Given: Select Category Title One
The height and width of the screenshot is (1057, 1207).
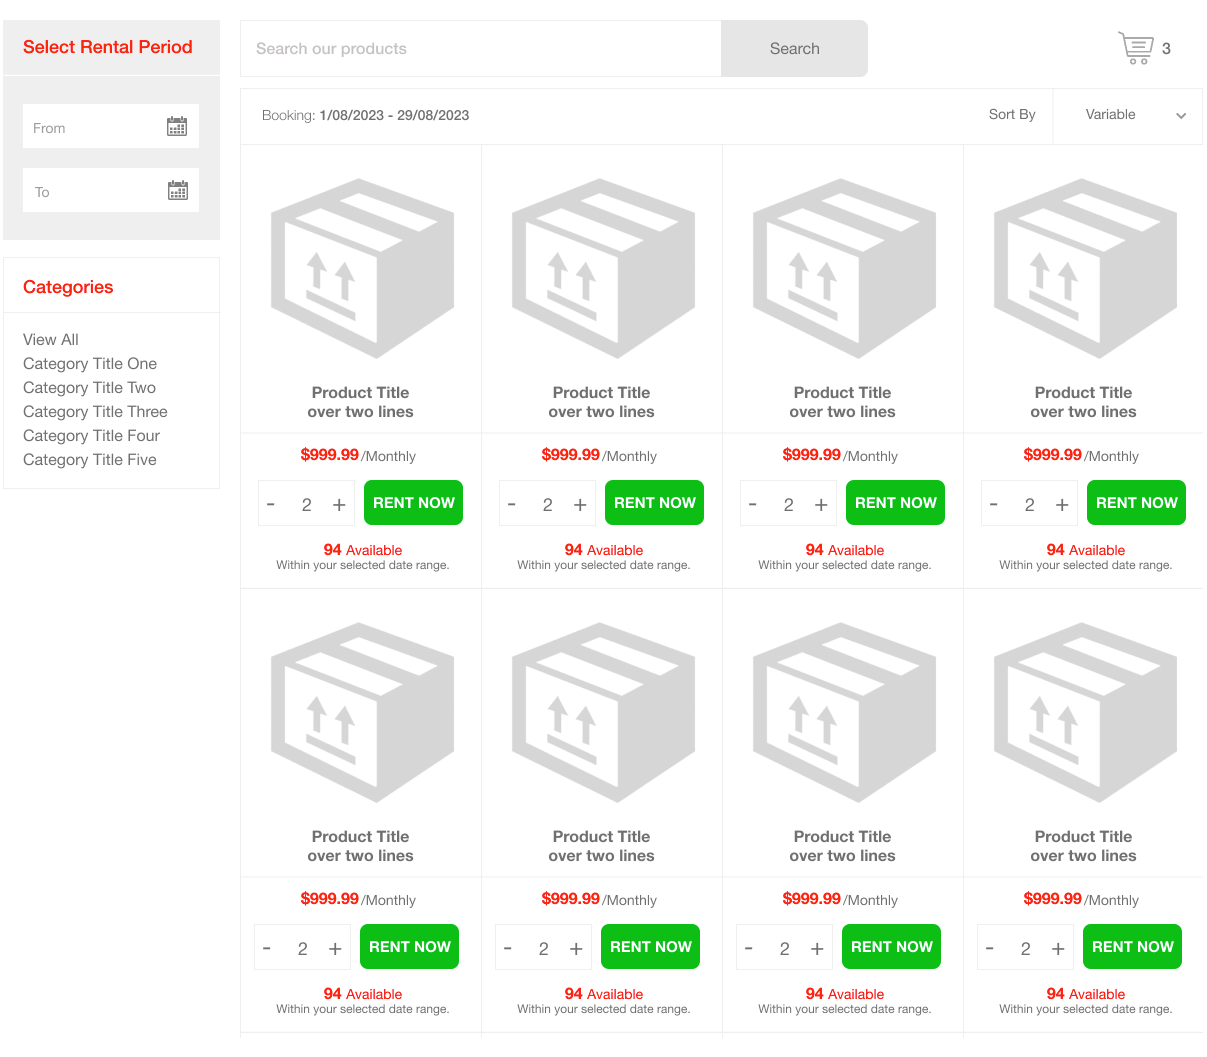Looking at the screenshot, I should pos(90,364).
